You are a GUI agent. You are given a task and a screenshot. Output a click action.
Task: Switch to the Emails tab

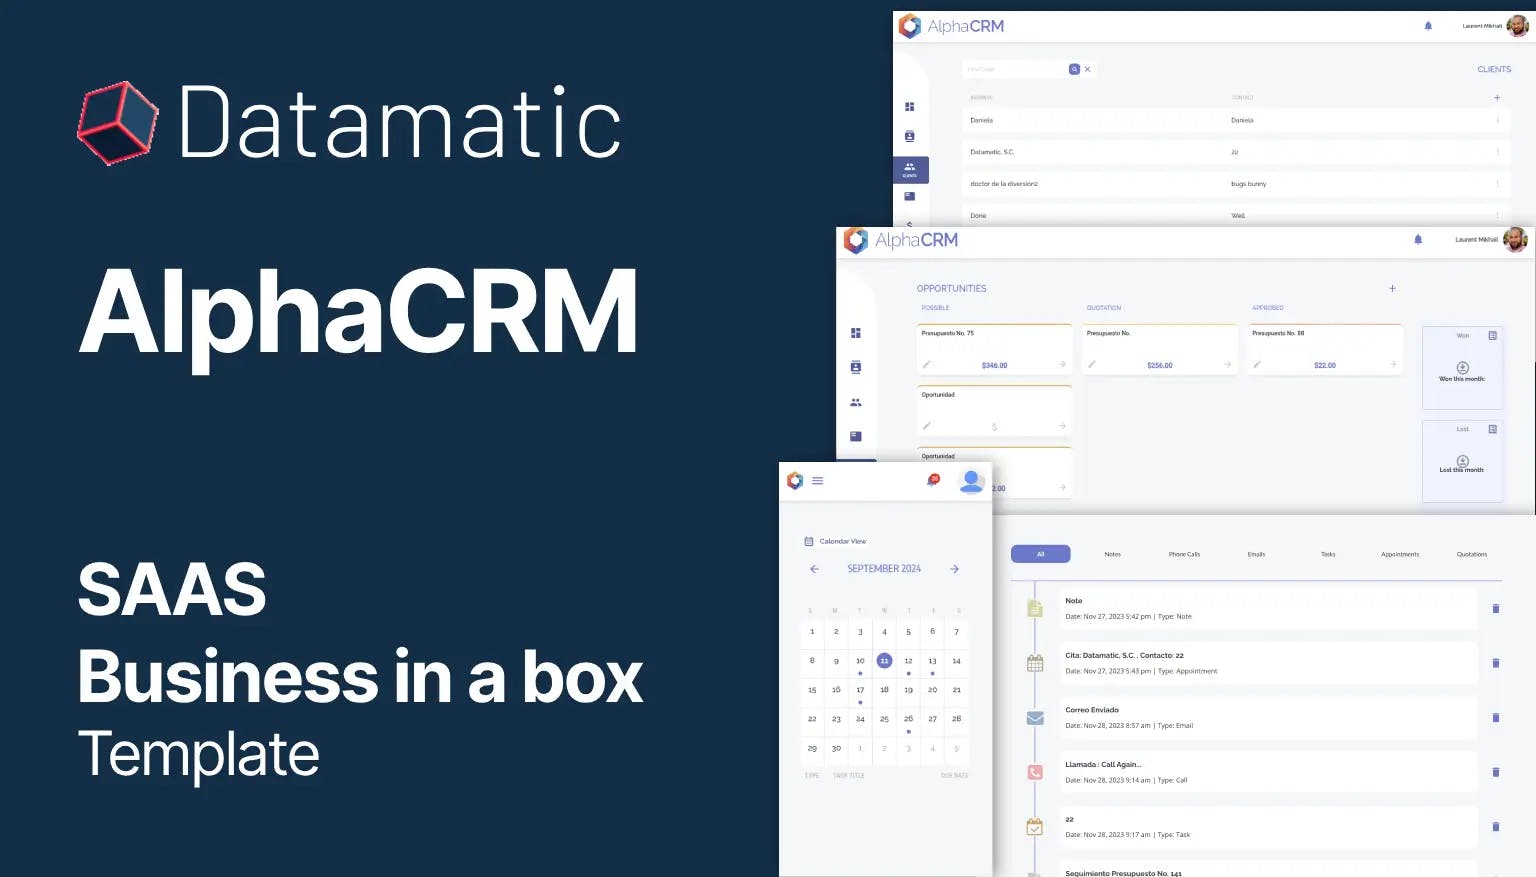[x=1256, y=554]
